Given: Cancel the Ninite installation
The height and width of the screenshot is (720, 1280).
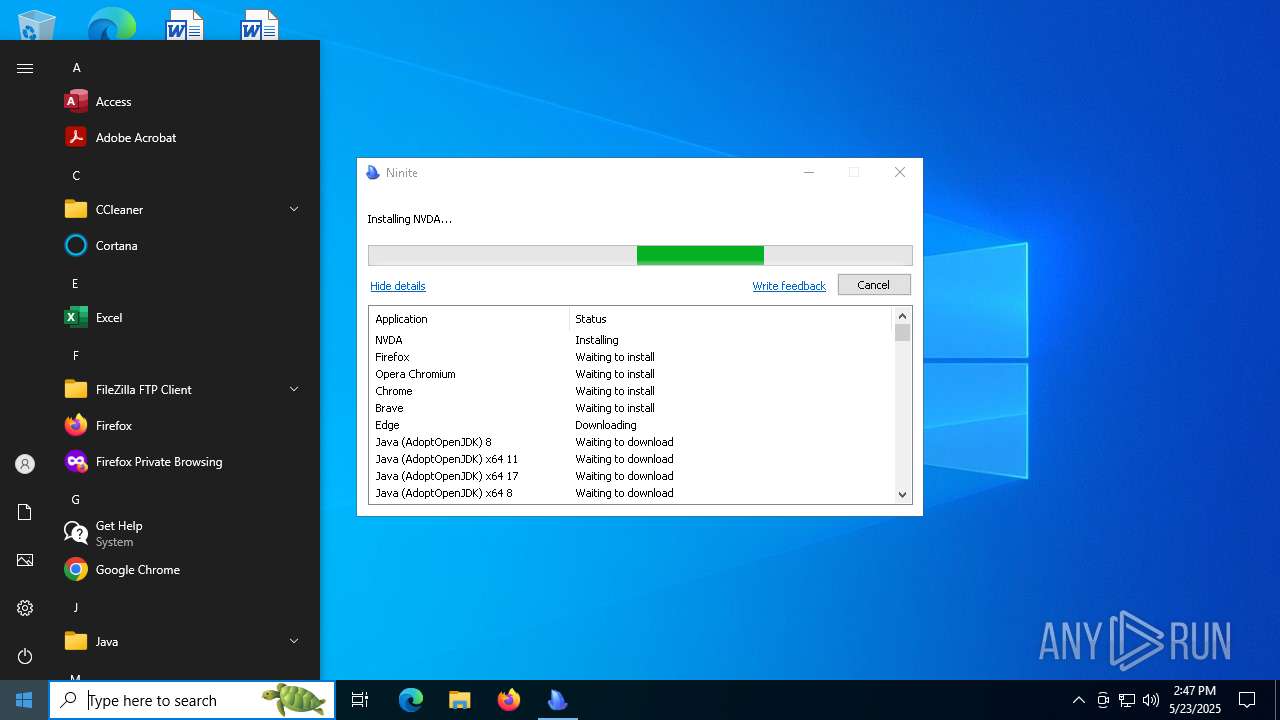Looking at the screenshot, I should (x=873, y=285).
